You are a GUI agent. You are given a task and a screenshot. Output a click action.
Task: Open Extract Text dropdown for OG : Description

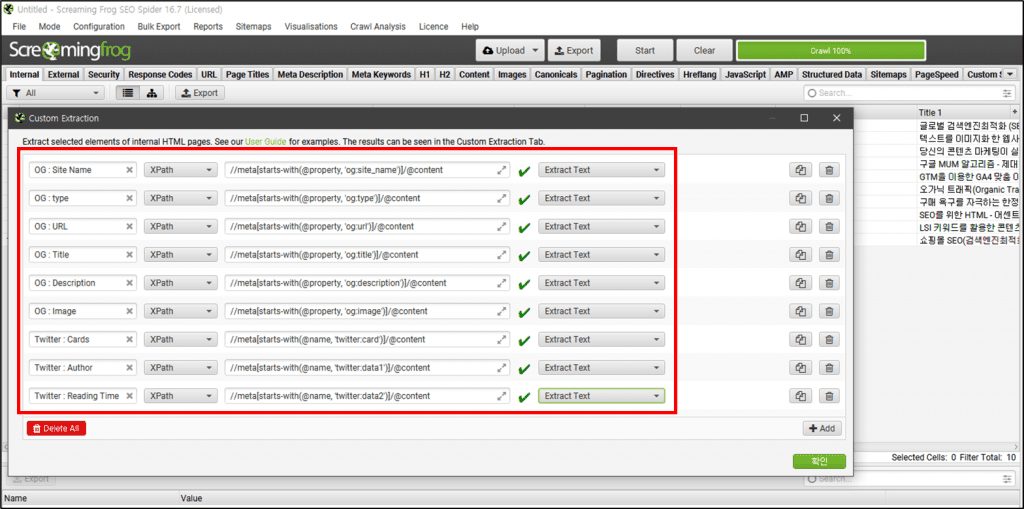tap(601, 283)
